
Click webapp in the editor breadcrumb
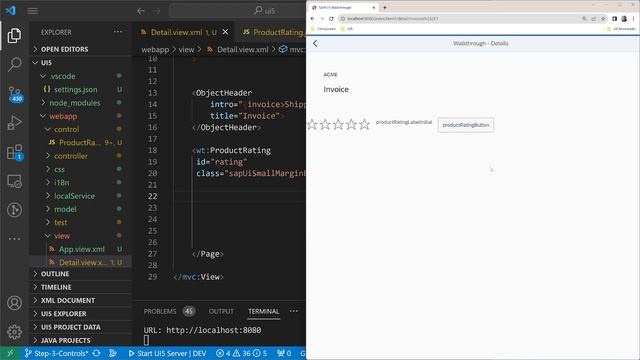155,49
